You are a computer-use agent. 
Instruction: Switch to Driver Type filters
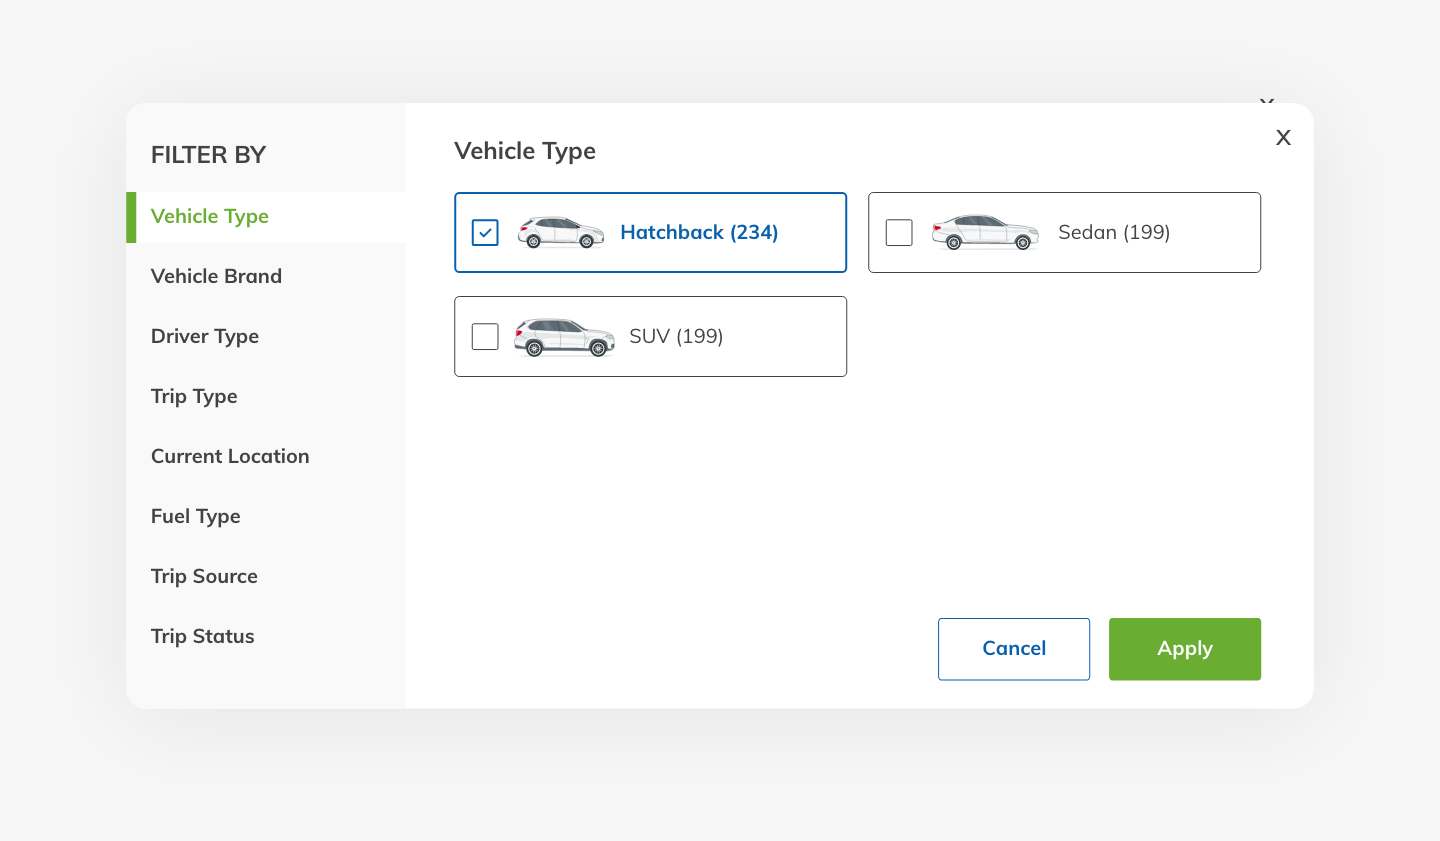pos(205,336)
